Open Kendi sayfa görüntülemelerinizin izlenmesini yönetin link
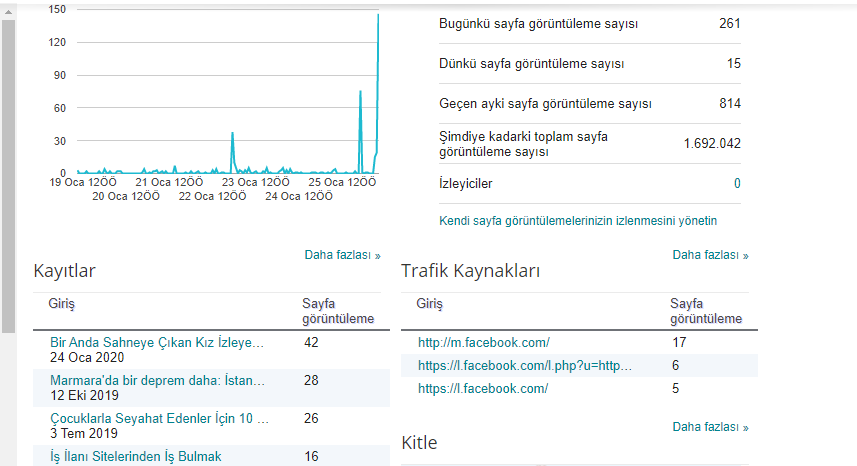Viewport: 857px width, 466px height. (578, 221)
